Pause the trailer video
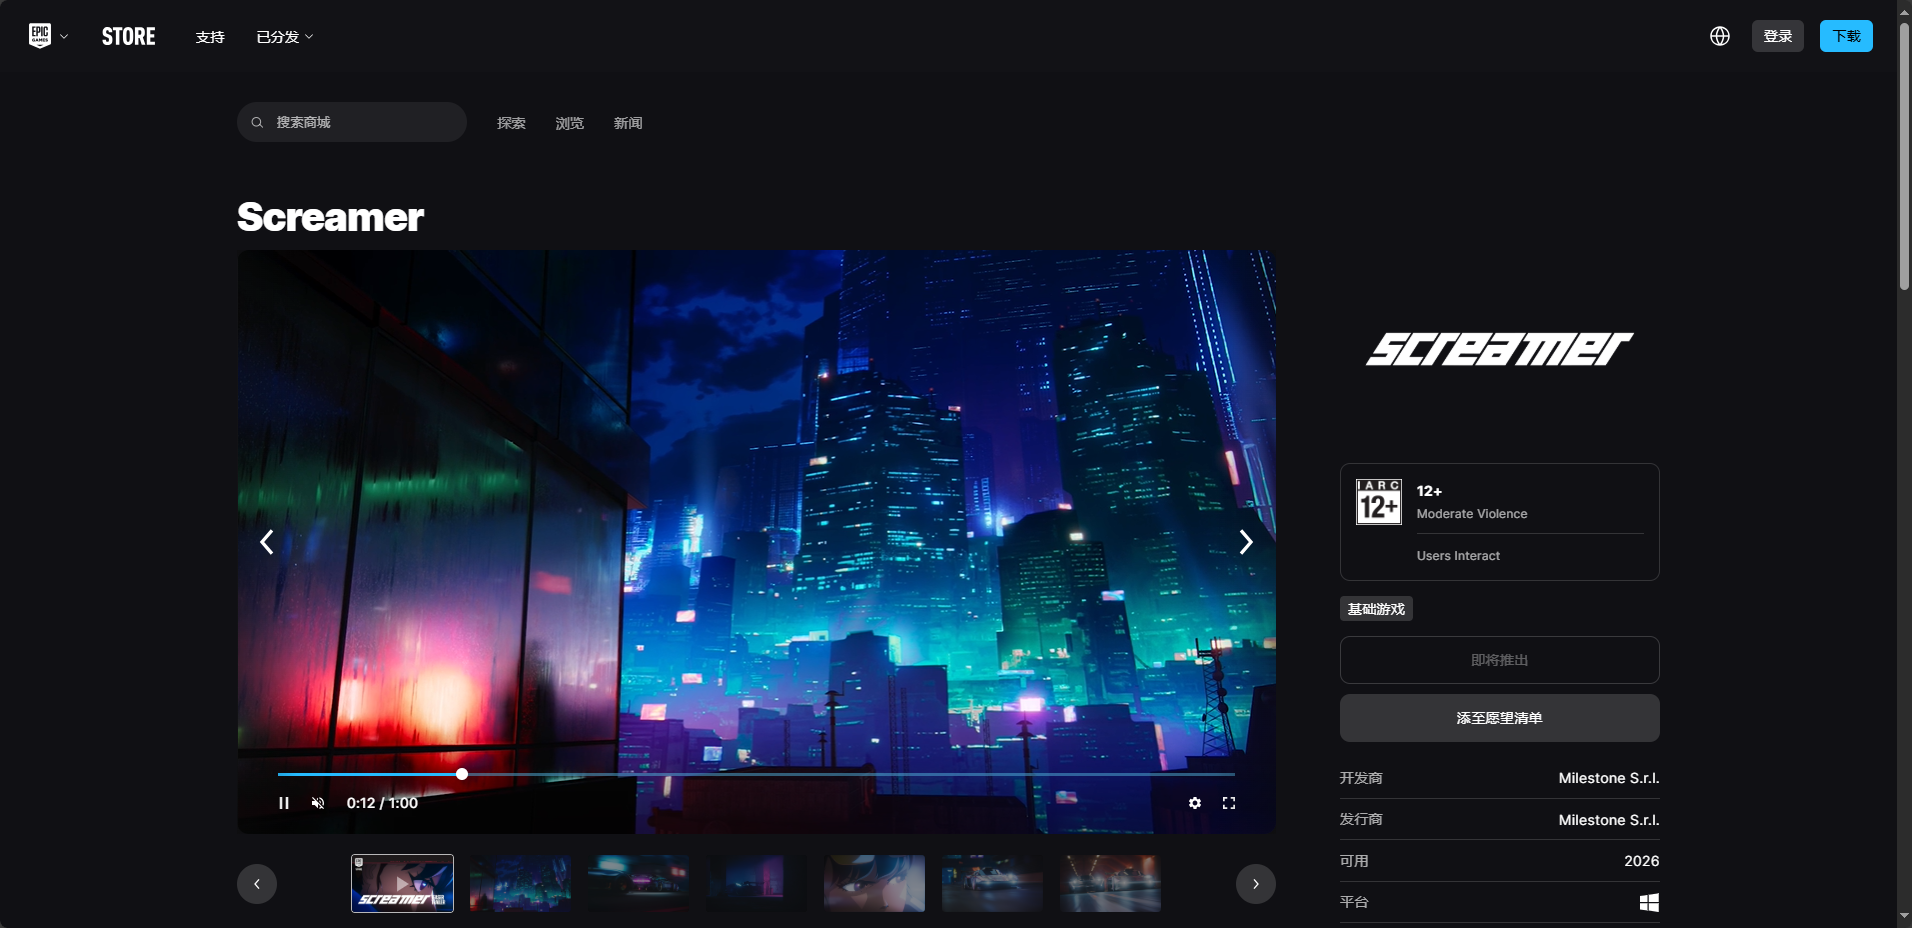The image size is (1912, 928). pyautogui.click(x=284, y=803)
